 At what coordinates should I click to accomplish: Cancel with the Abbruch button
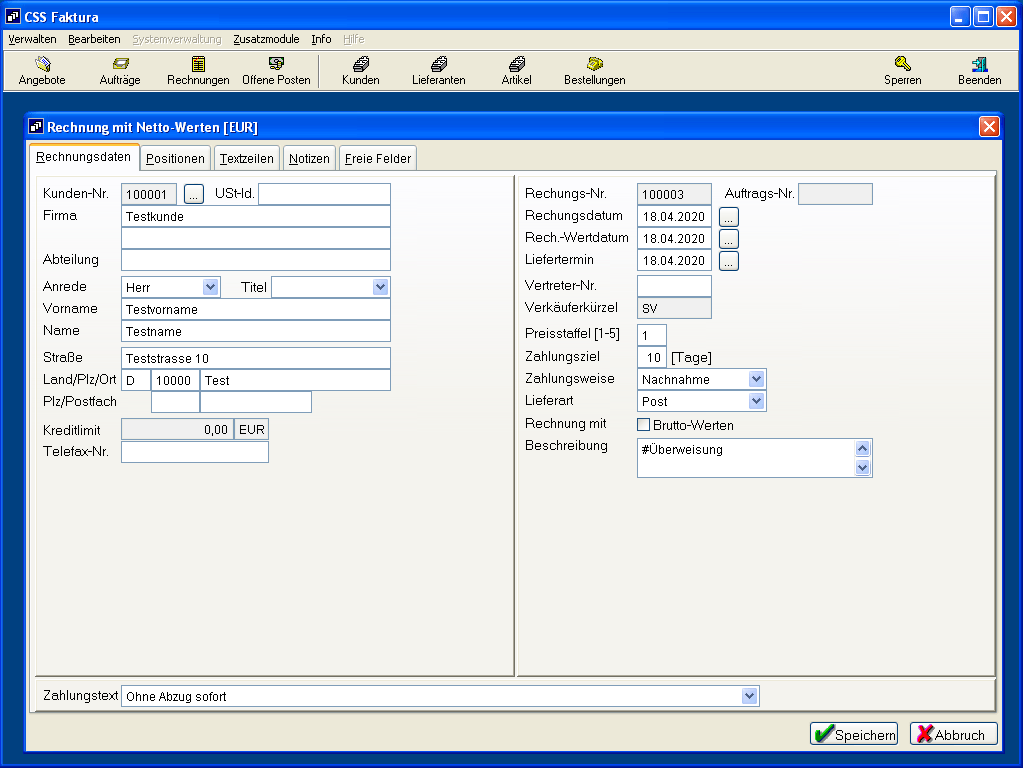953,735
